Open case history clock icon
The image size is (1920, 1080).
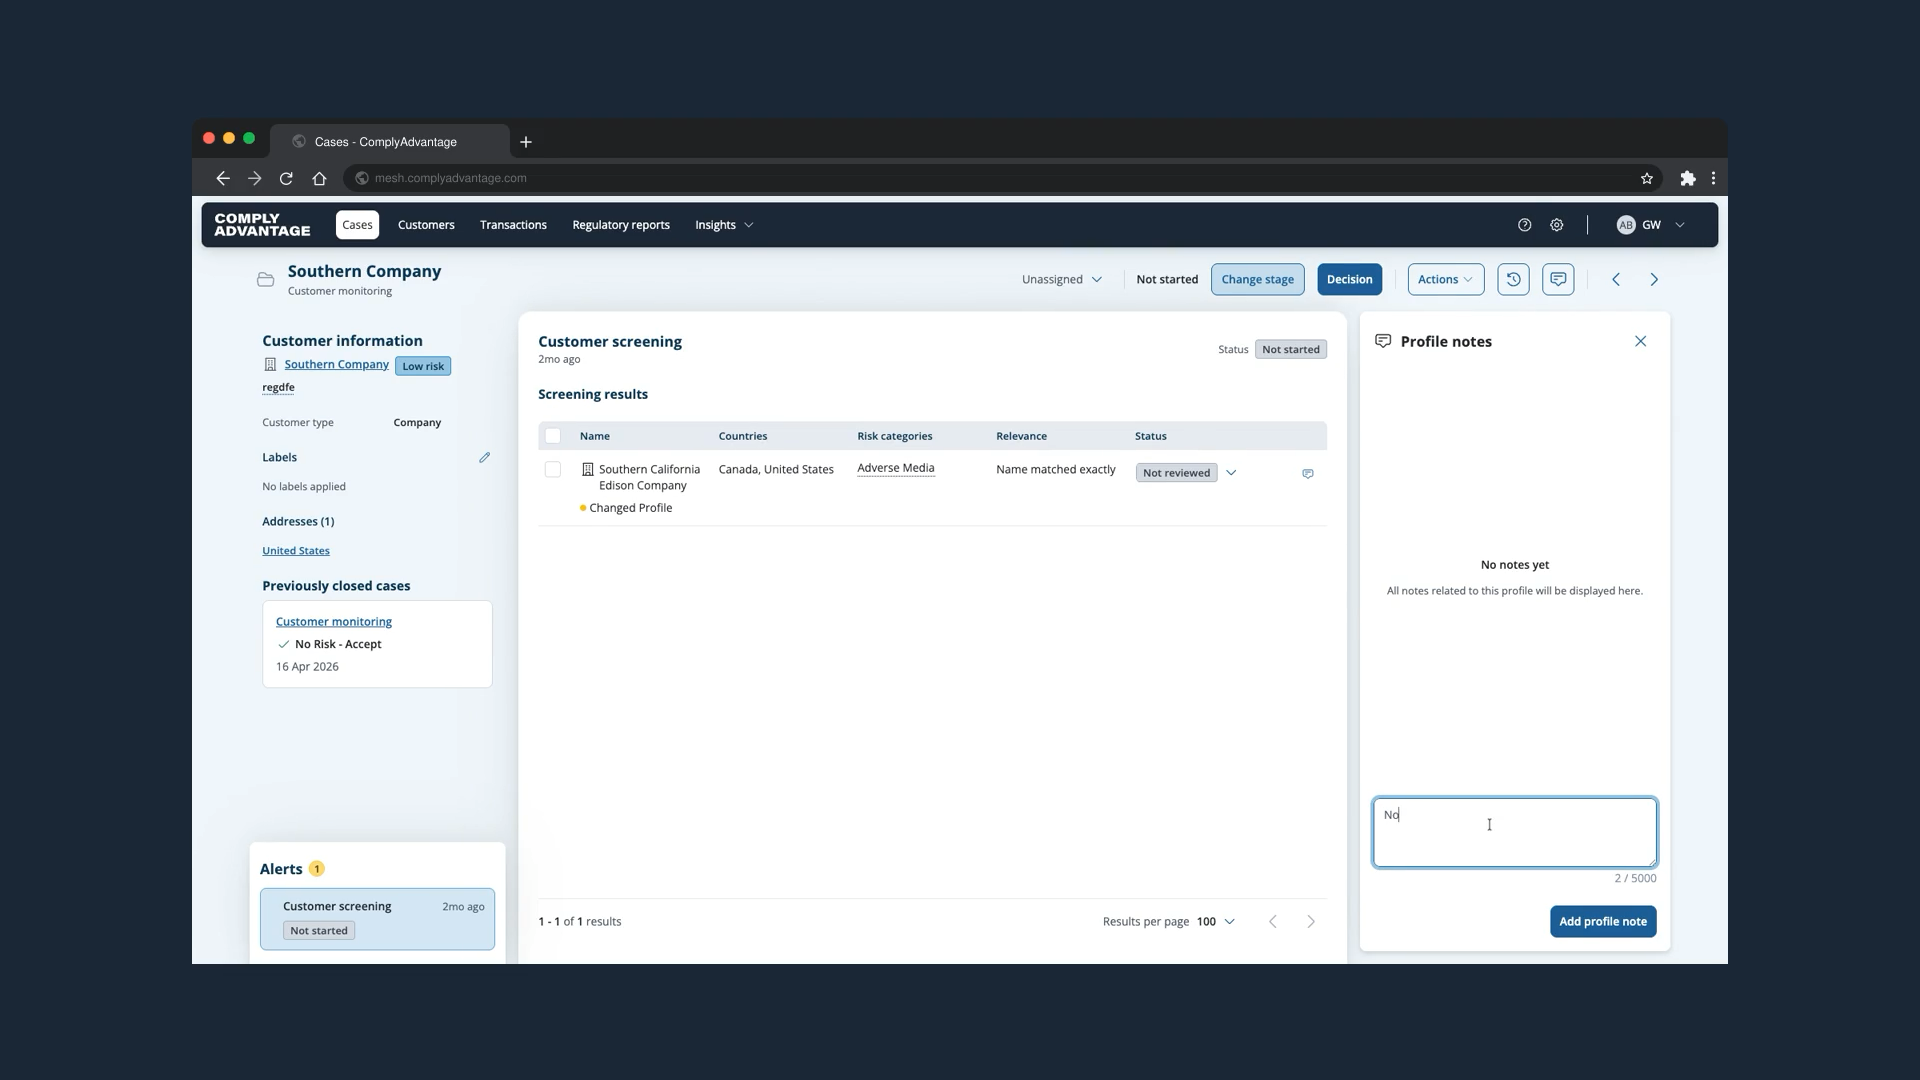click(x=1513, y=279)
